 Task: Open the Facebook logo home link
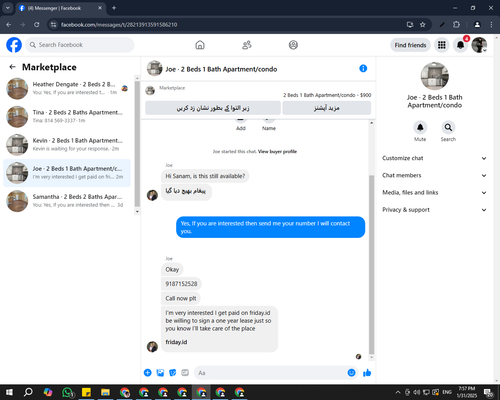(x=14, y=45)
